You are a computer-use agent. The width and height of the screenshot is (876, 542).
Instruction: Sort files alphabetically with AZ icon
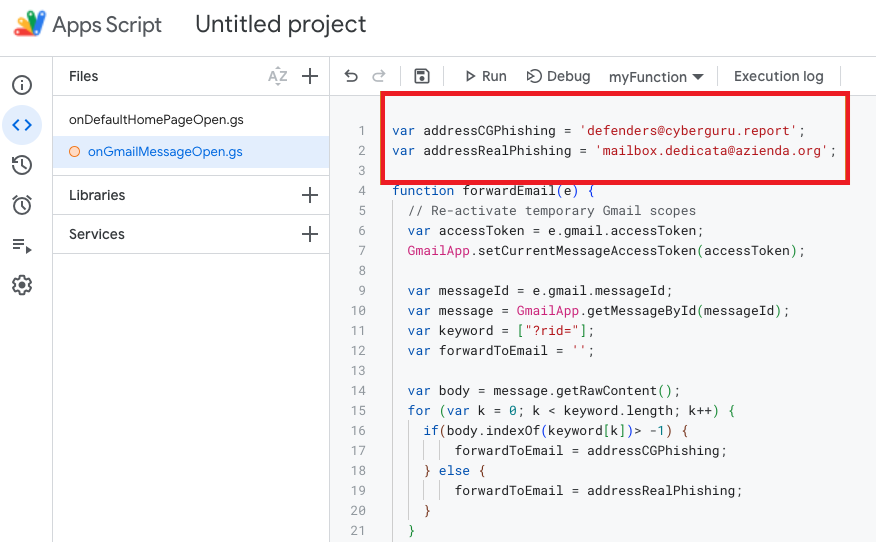278,76
